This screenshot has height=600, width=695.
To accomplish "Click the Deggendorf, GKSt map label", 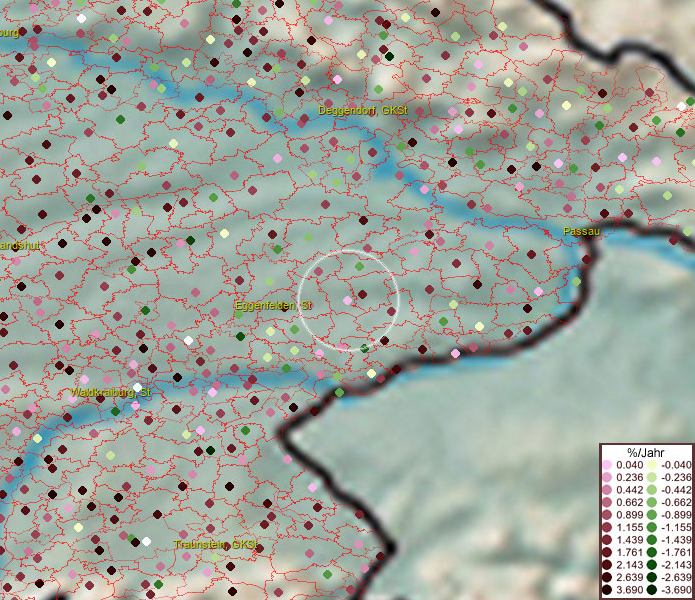I will pos(363,110).
